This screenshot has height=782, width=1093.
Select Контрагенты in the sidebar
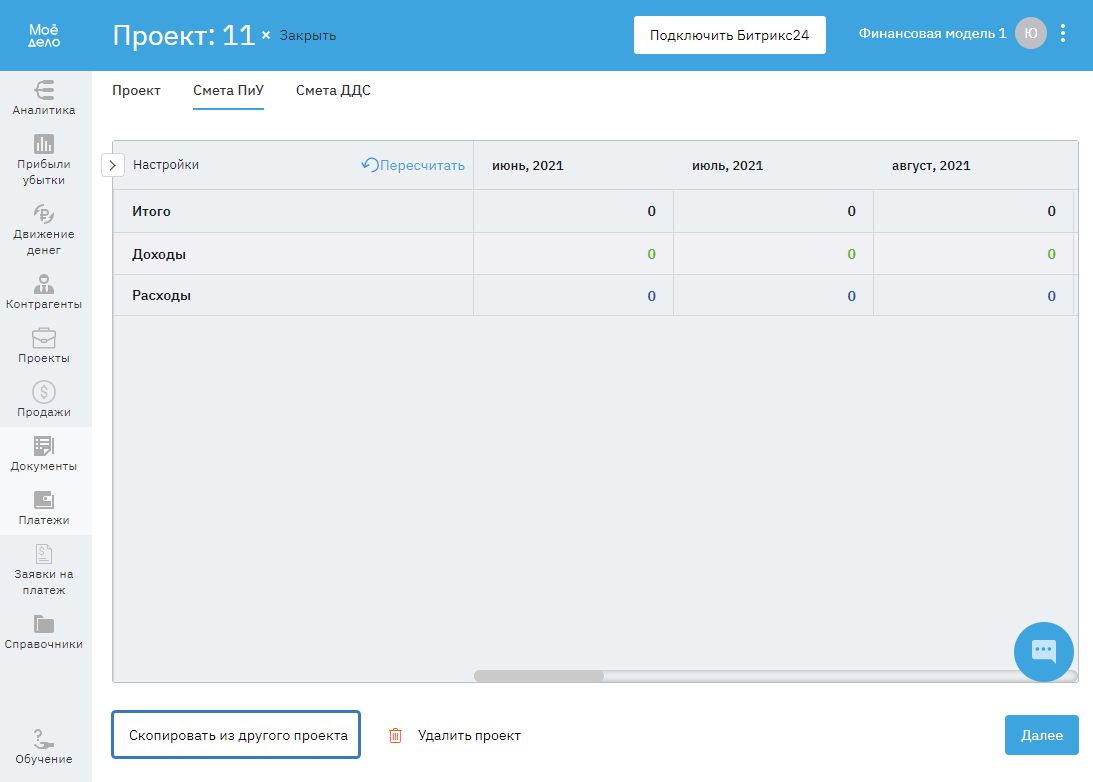pyautogui.click(x=44, y=291)
